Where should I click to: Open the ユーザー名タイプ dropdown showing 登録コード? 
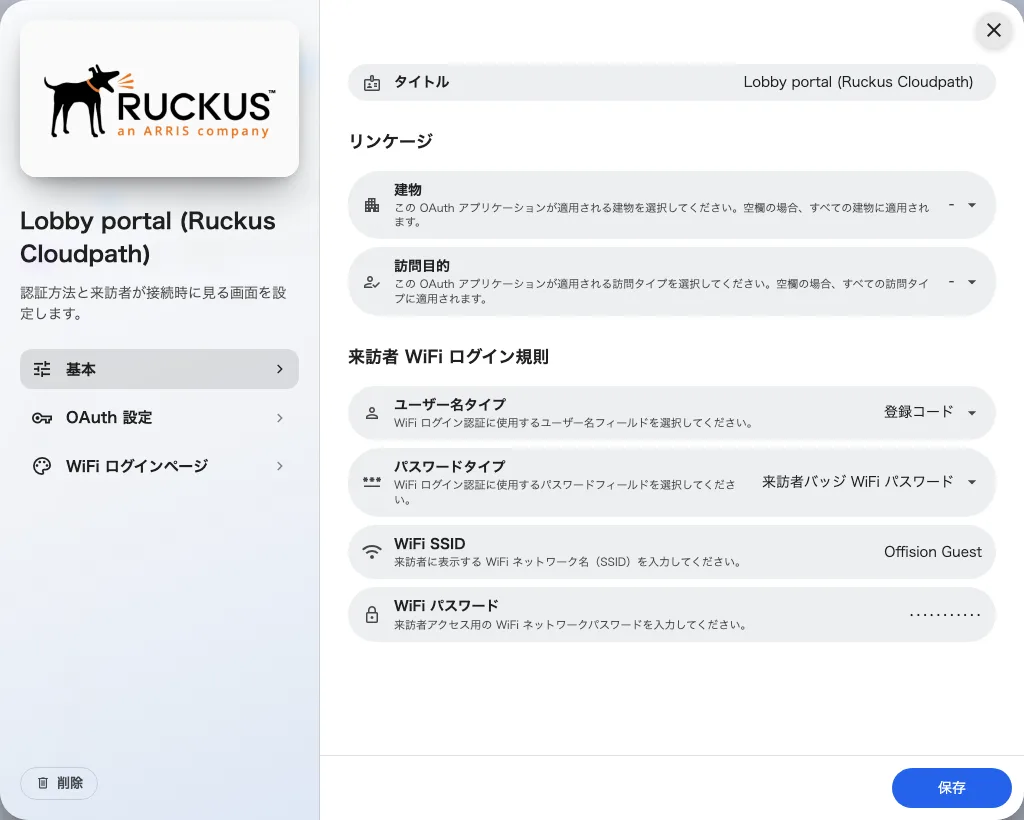930,412
